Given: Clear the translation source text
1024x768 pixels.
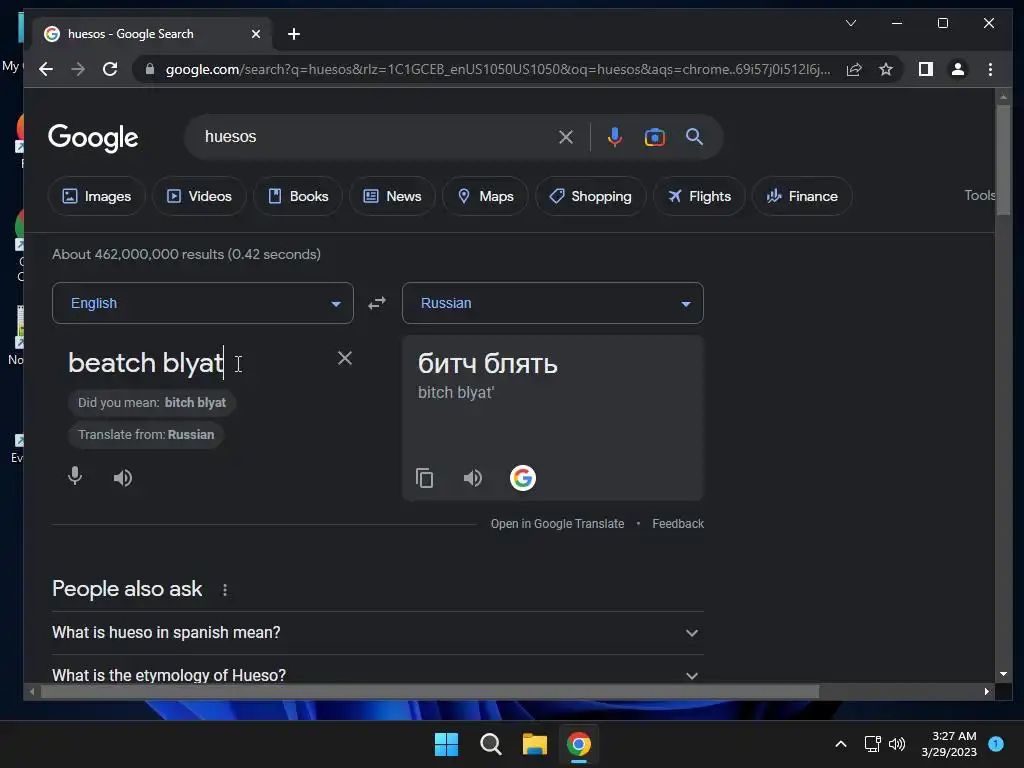Looking at the screenshot, I should coord(345,358).
